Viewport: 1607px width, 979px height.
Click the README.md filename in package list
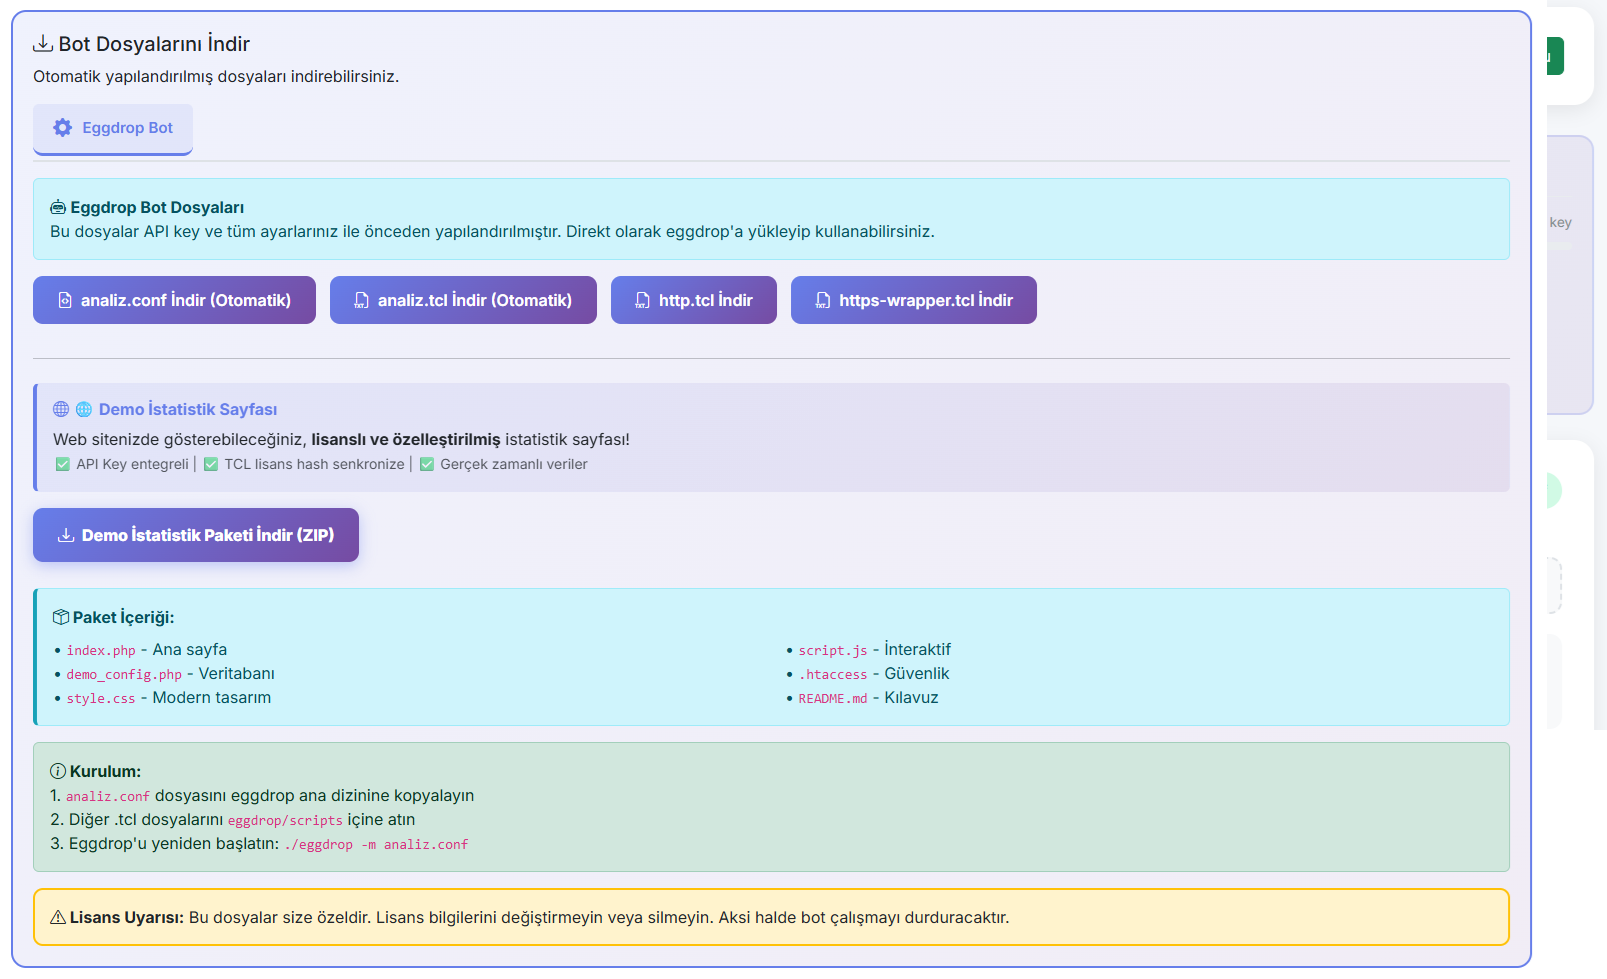click(x=833, y=699)
